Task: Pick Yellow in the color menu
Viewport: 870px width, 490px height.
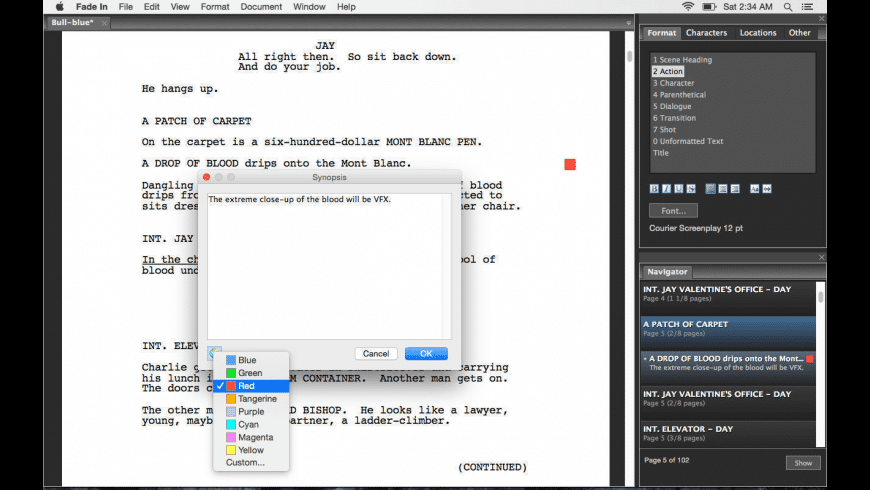Action: tap(251, 450)
